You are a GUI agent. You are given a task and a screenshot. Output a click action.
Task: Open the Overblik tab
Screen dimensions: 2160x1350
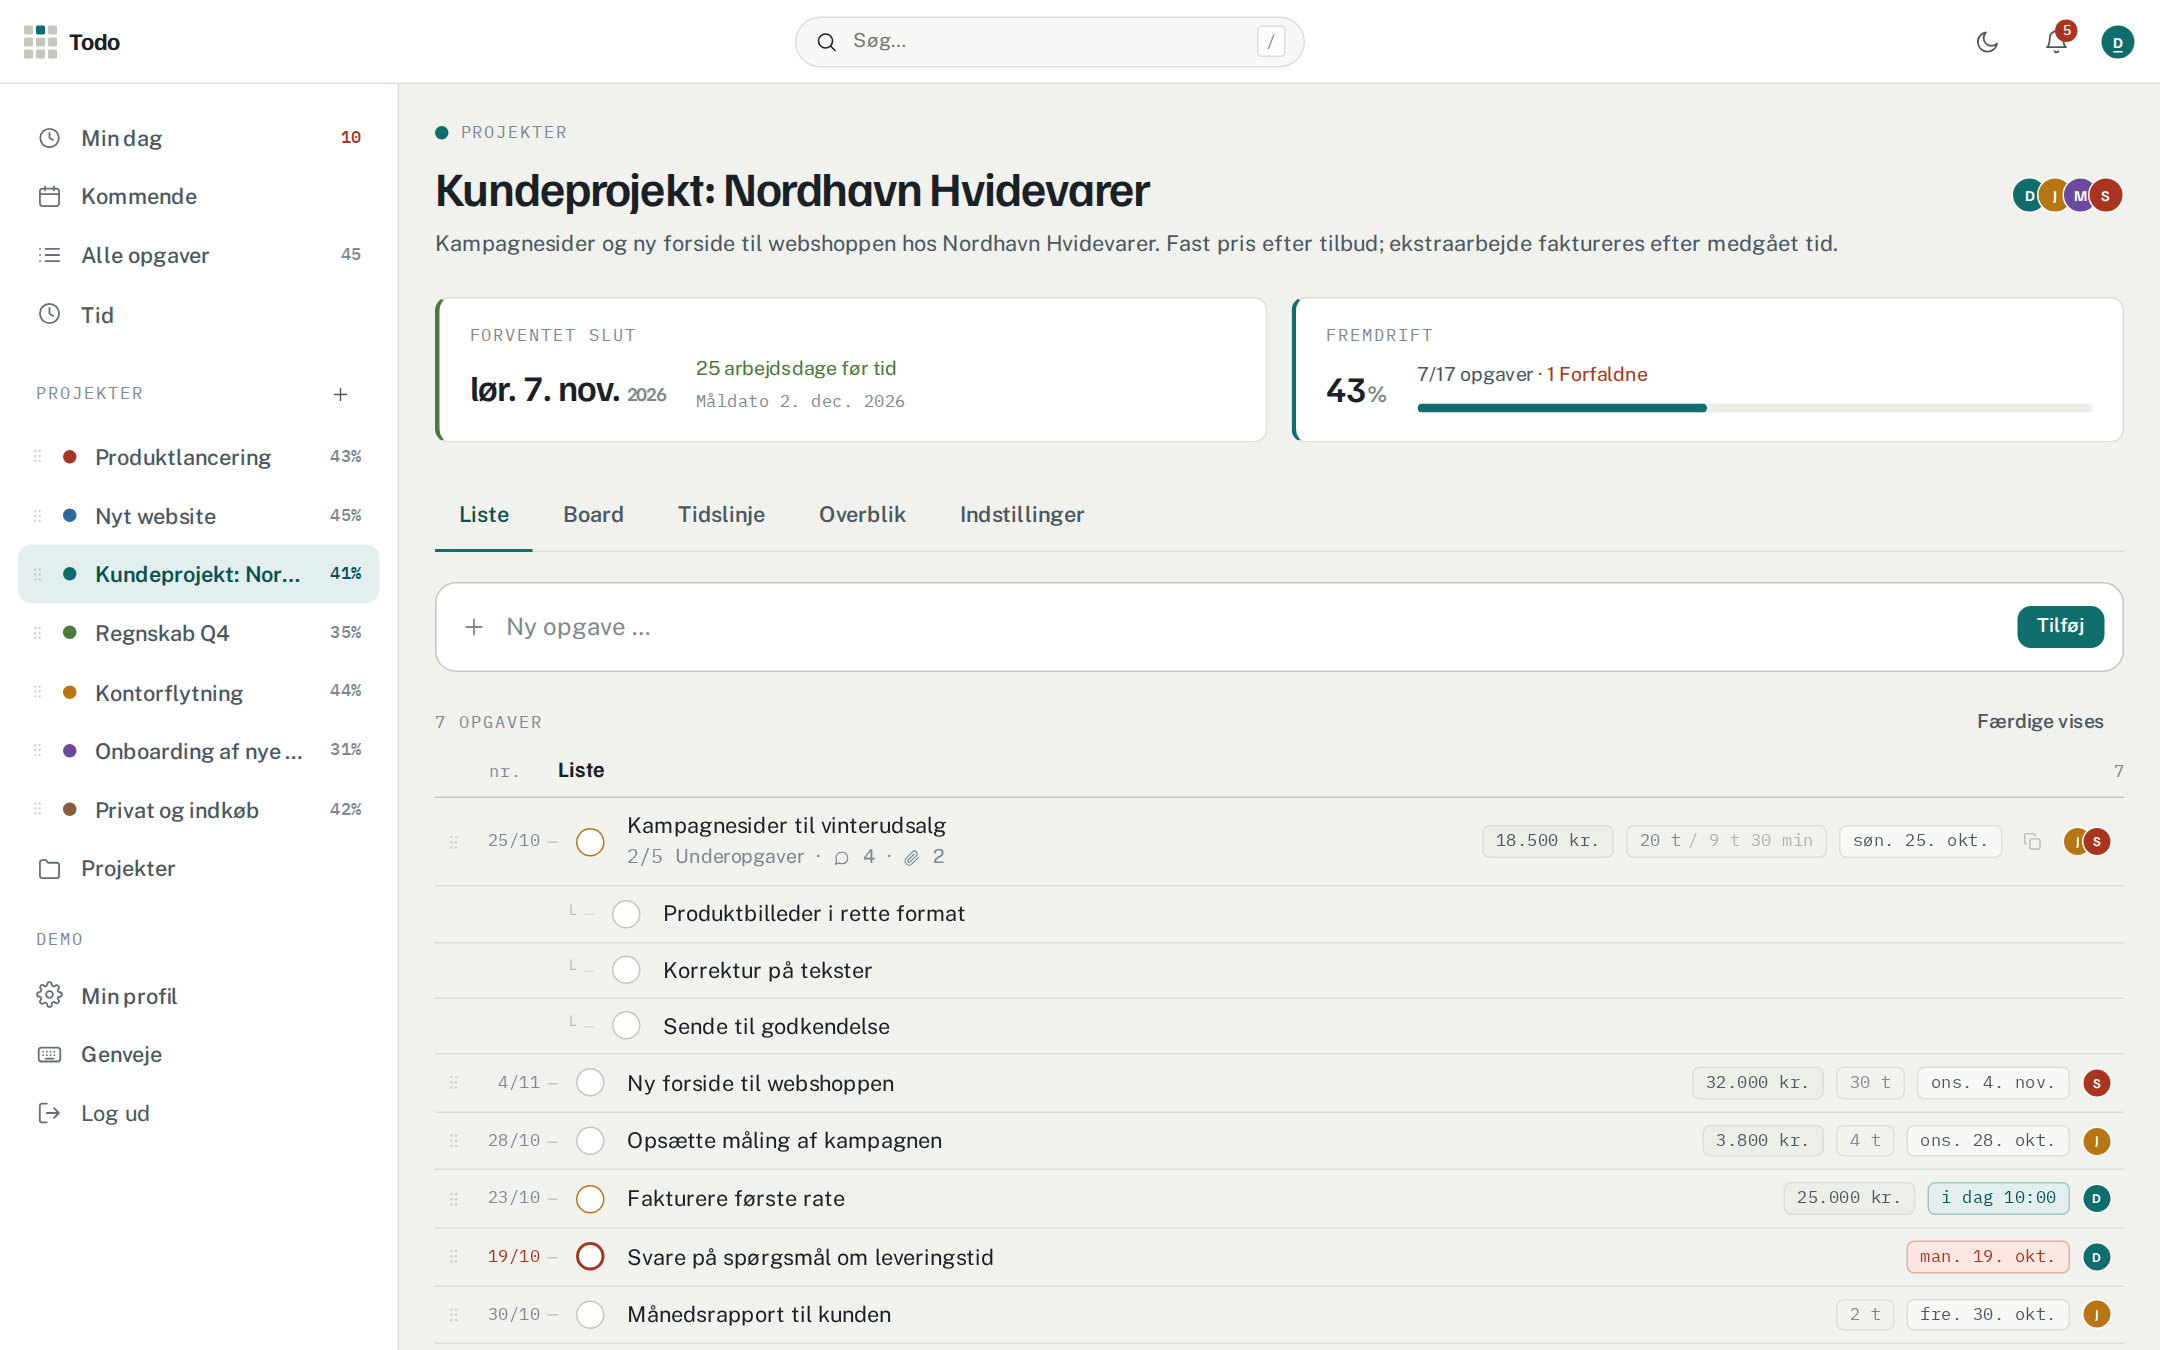click(862, 515)
